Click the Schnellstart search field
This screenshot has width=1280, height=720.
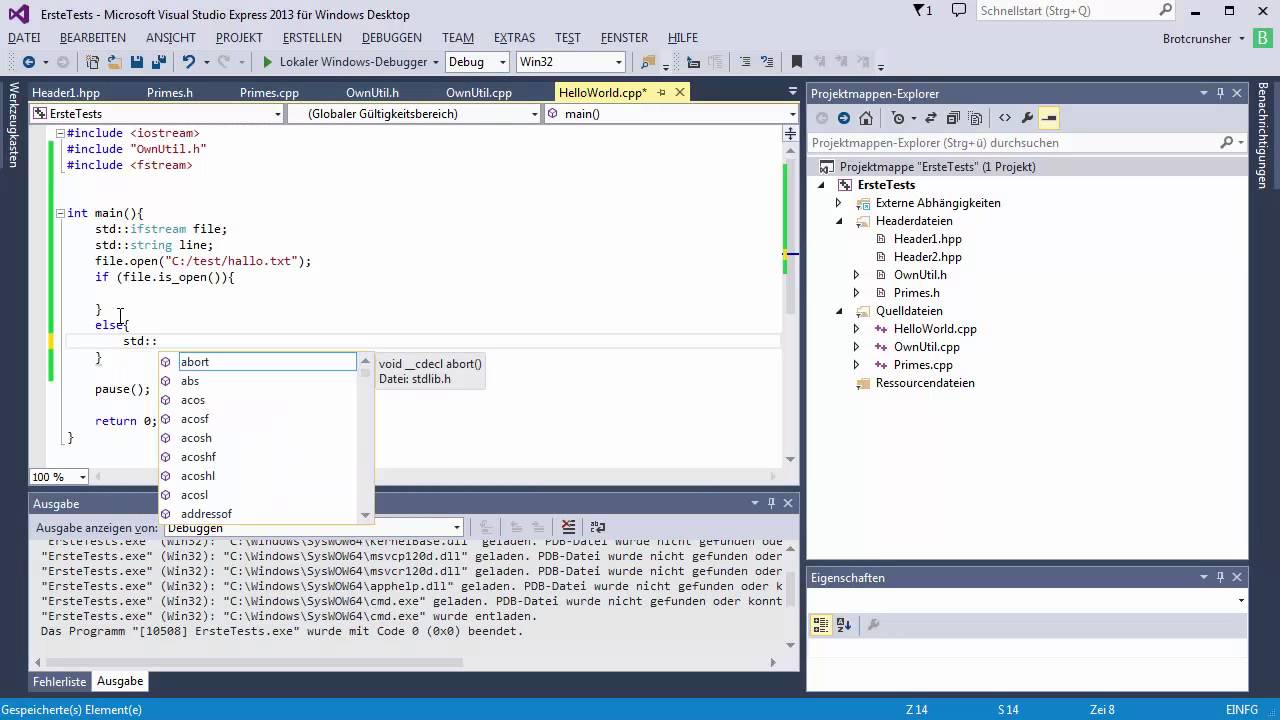pyautogui.click(x=1067, y=10)
